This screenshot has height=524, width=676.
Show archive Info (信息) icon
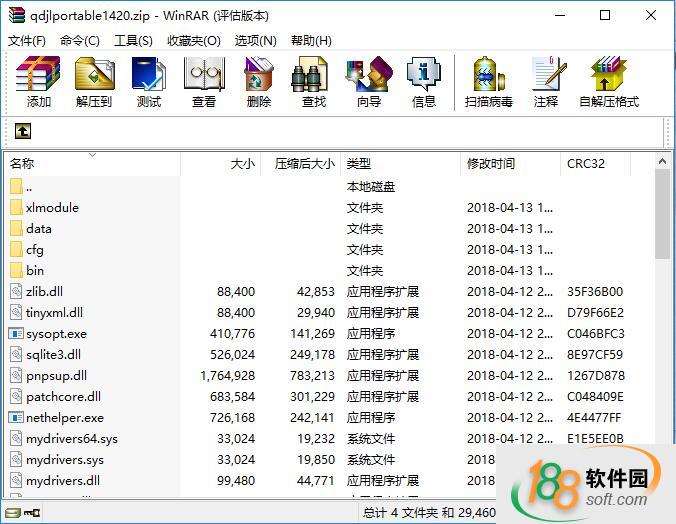click(424, 81)
